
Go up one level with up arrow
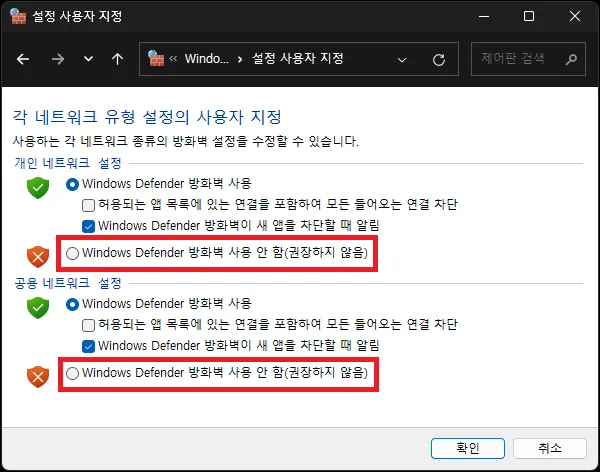(x=117, y=59)
